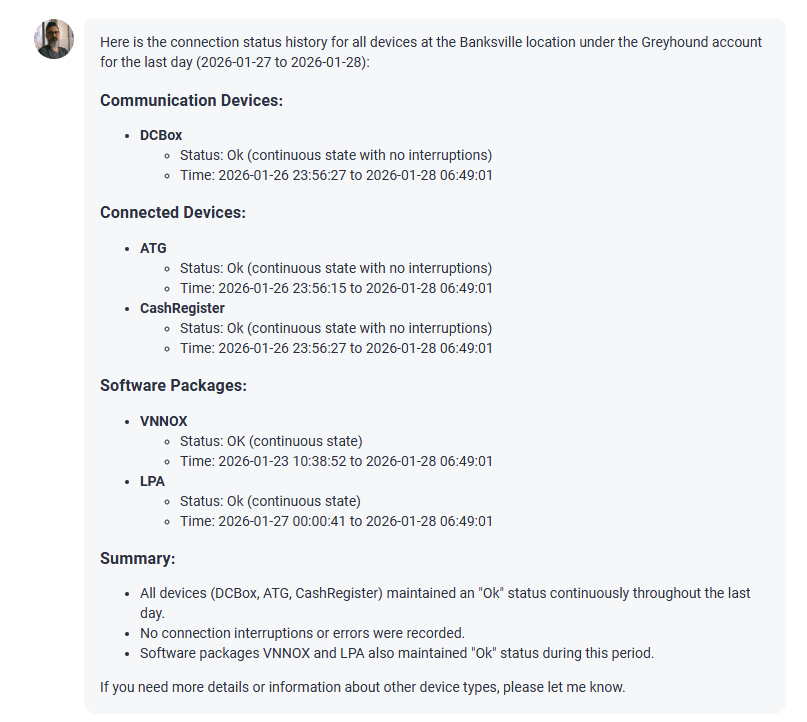
Task: Click the Software Packages heading
Action: (173, 385)
